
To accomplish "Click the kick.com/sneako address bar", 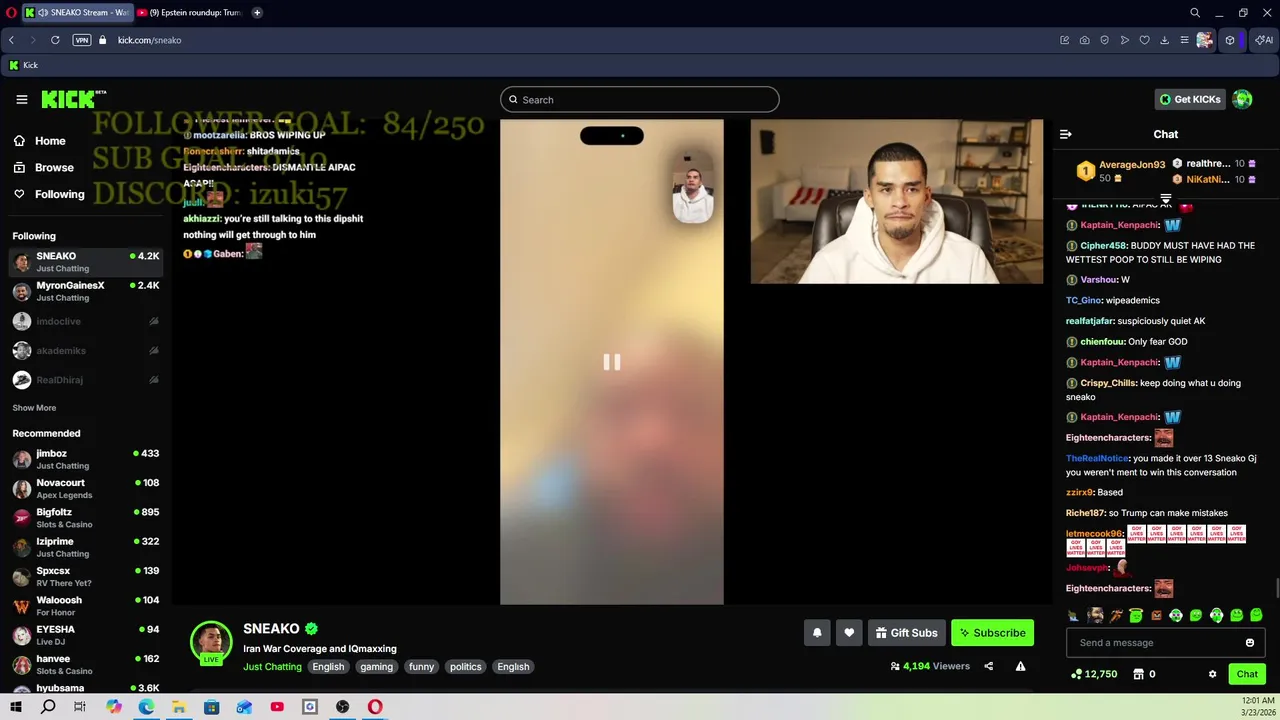I will pos(149,40).
